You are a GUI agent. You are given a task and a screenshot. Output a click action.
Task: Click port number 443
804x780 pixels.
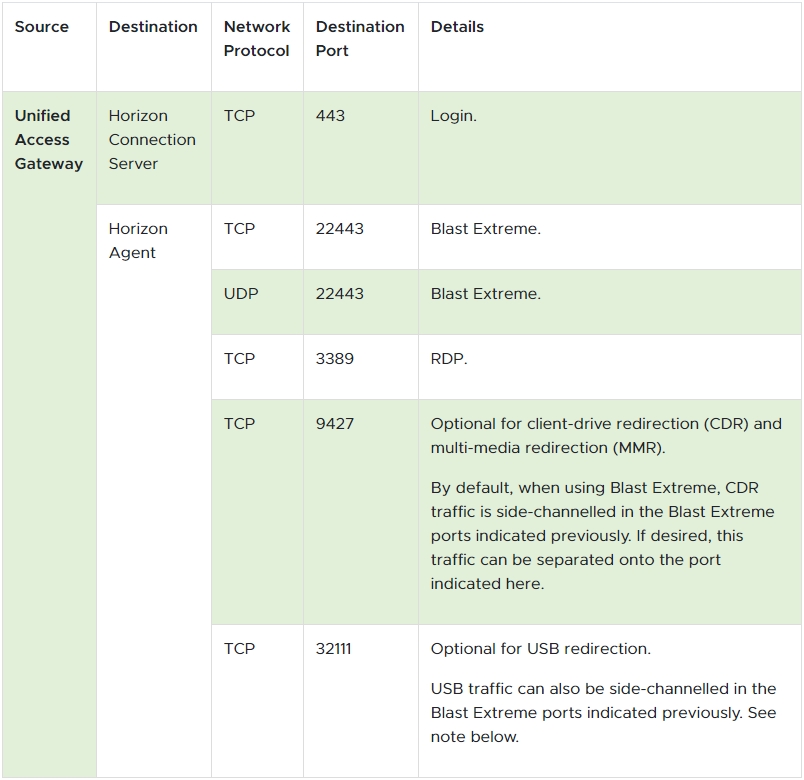tap(330, 116)
